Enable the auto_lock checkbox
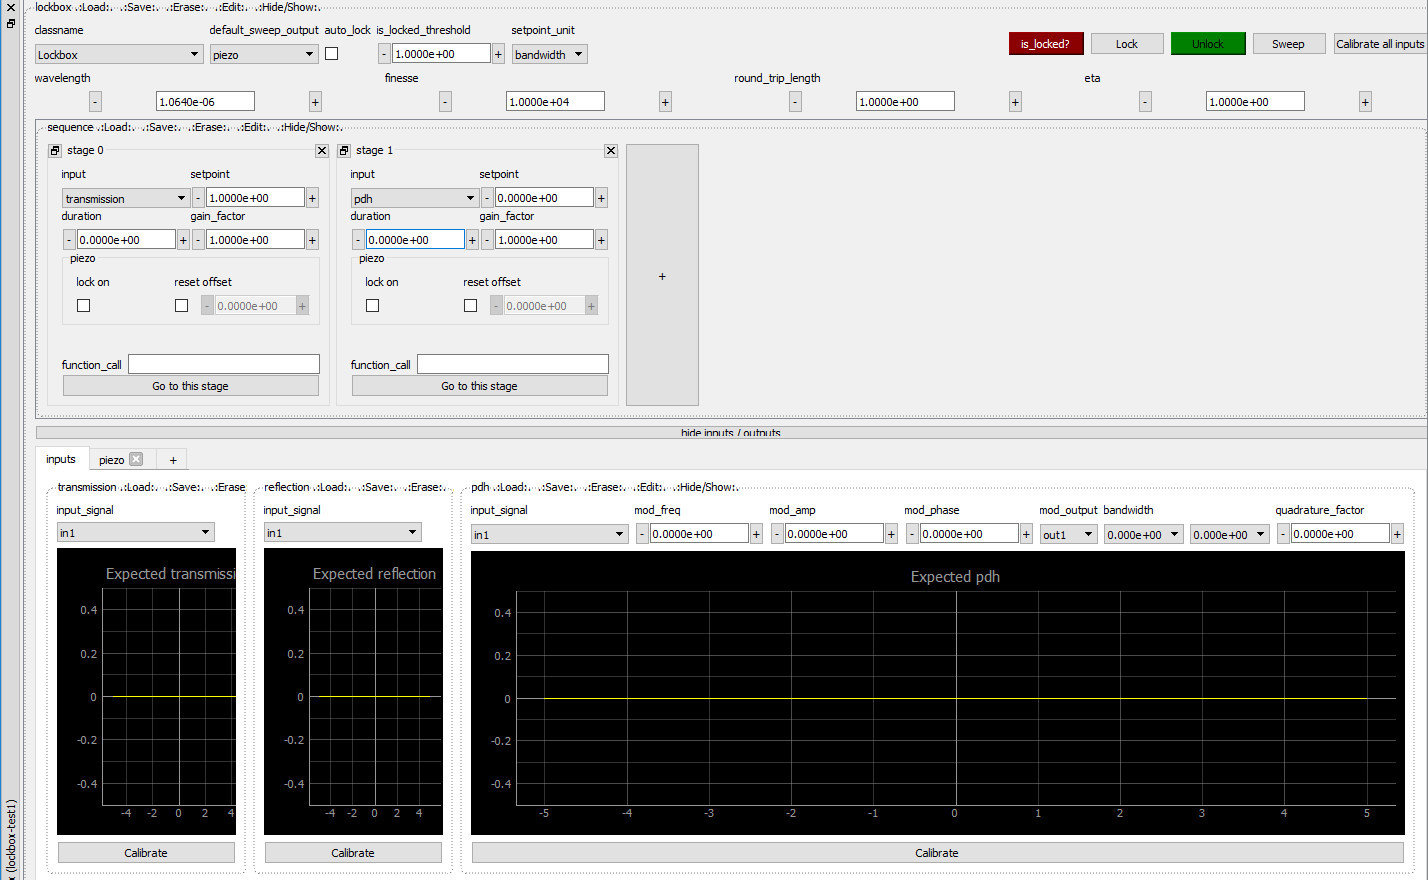The height and width of the screenshot is (880, 1428). [x=332, y=54]
